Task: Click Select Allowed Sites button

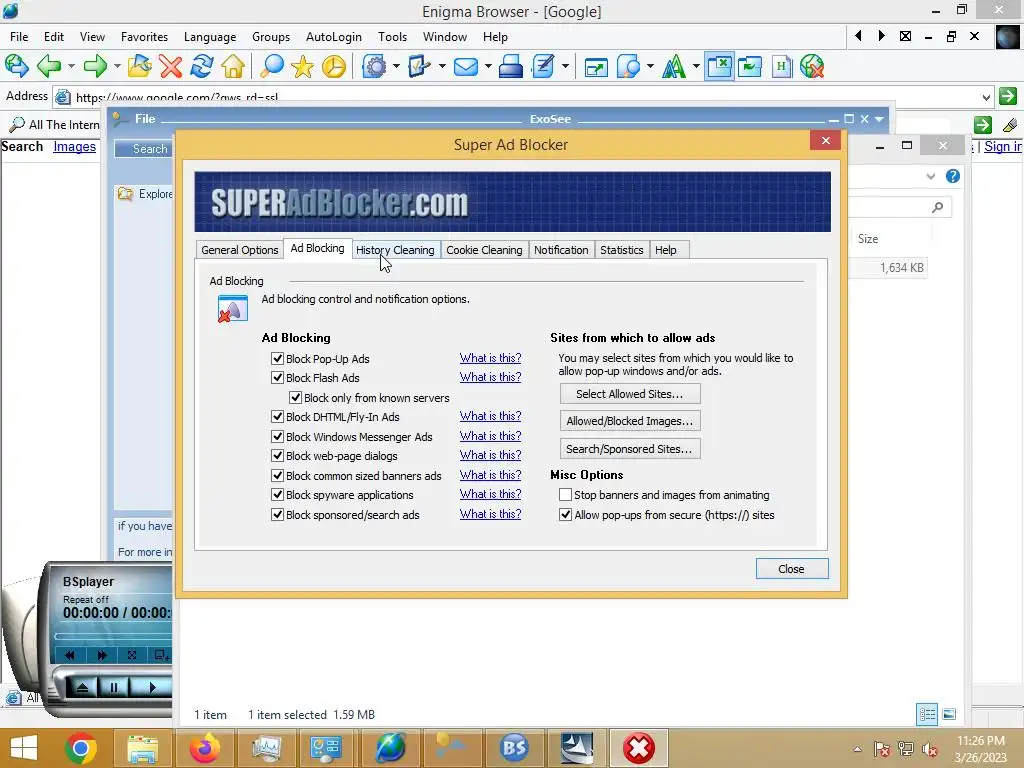Action: (630, 394)
